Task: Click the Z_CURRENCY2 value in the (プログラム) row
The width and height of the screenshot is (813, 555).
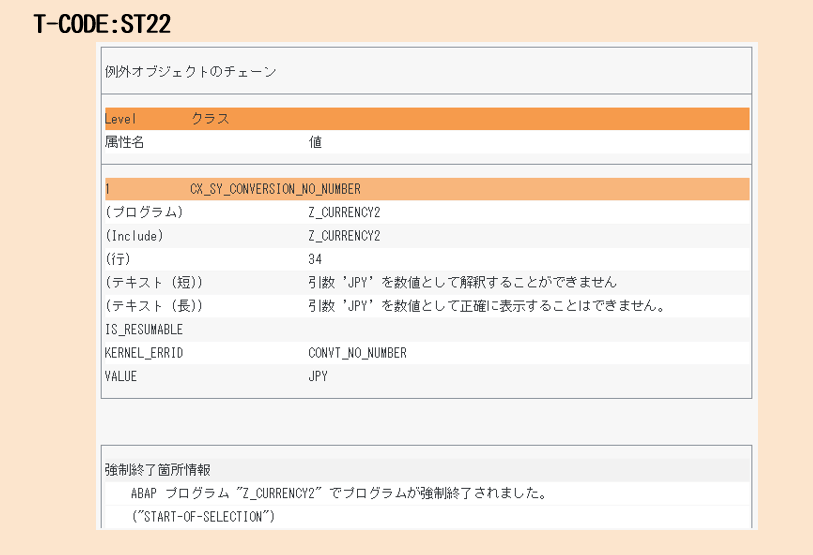Action: point(344,213)
